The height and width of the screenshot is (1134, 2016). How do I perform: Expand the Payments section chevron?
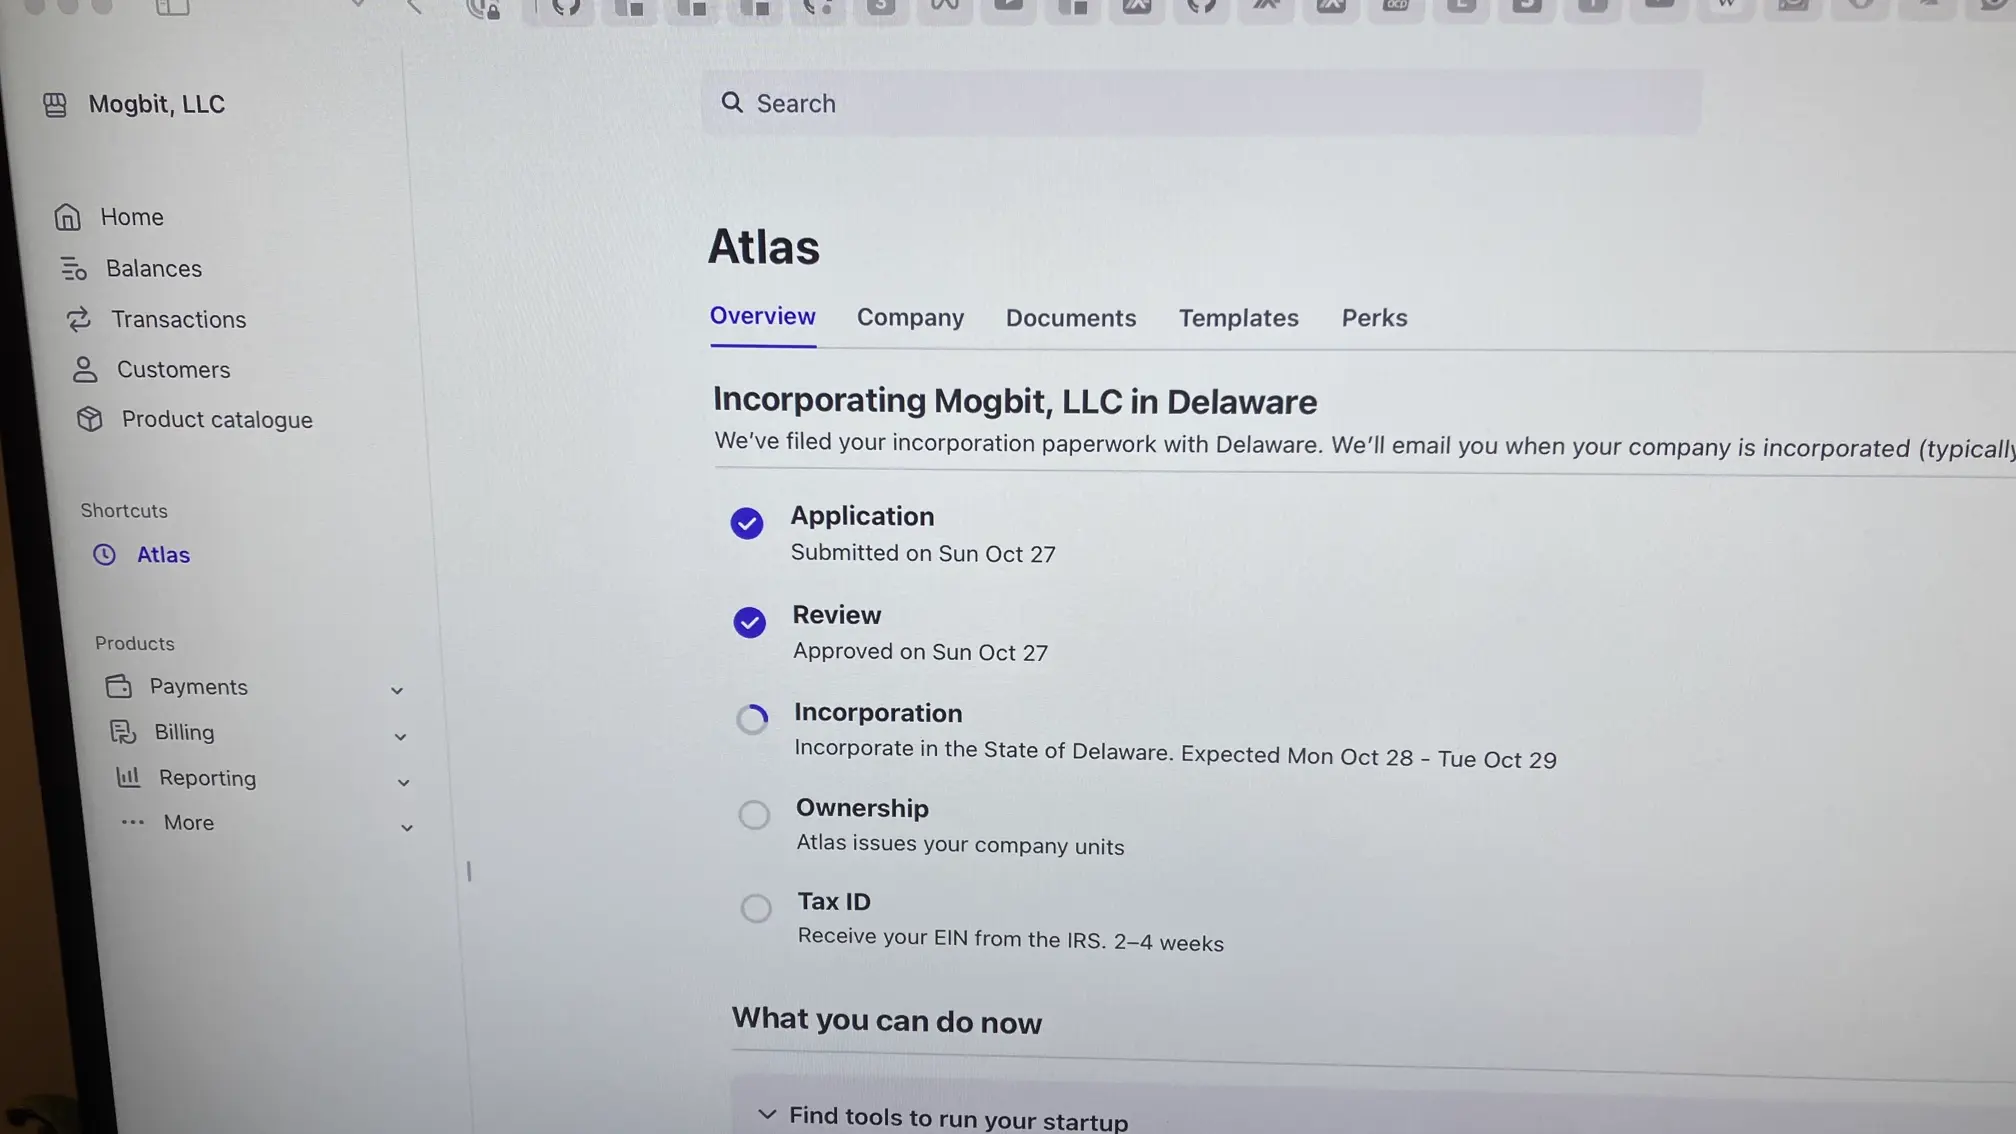point(397,690)
